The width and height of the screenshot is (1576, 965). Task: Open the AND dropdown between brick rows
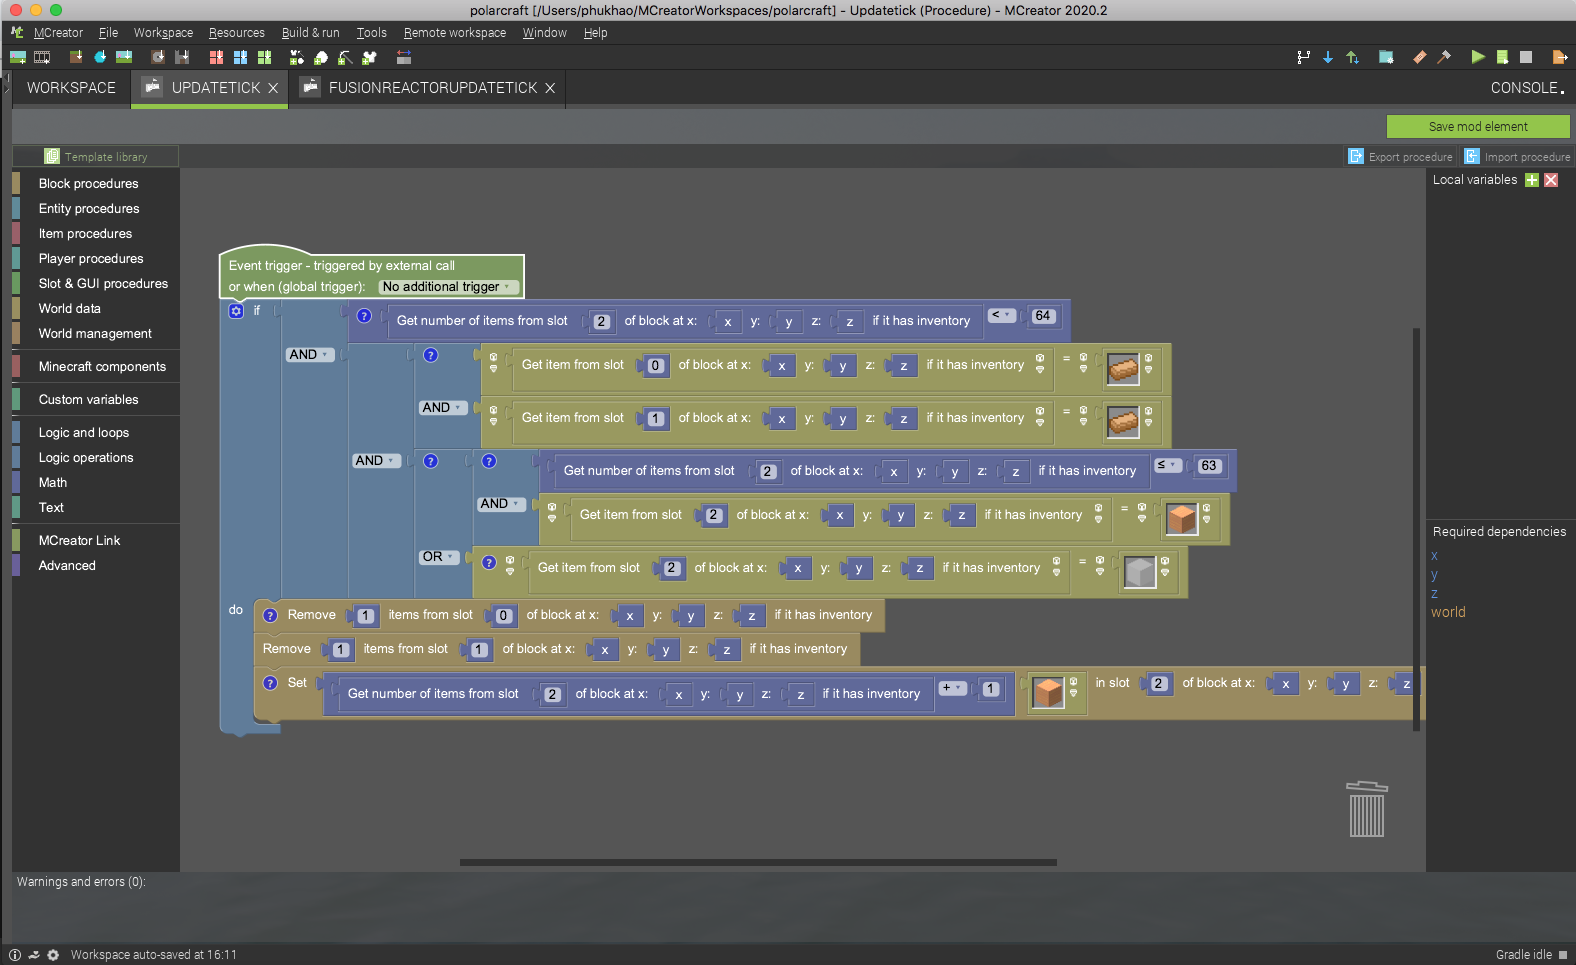443,408
